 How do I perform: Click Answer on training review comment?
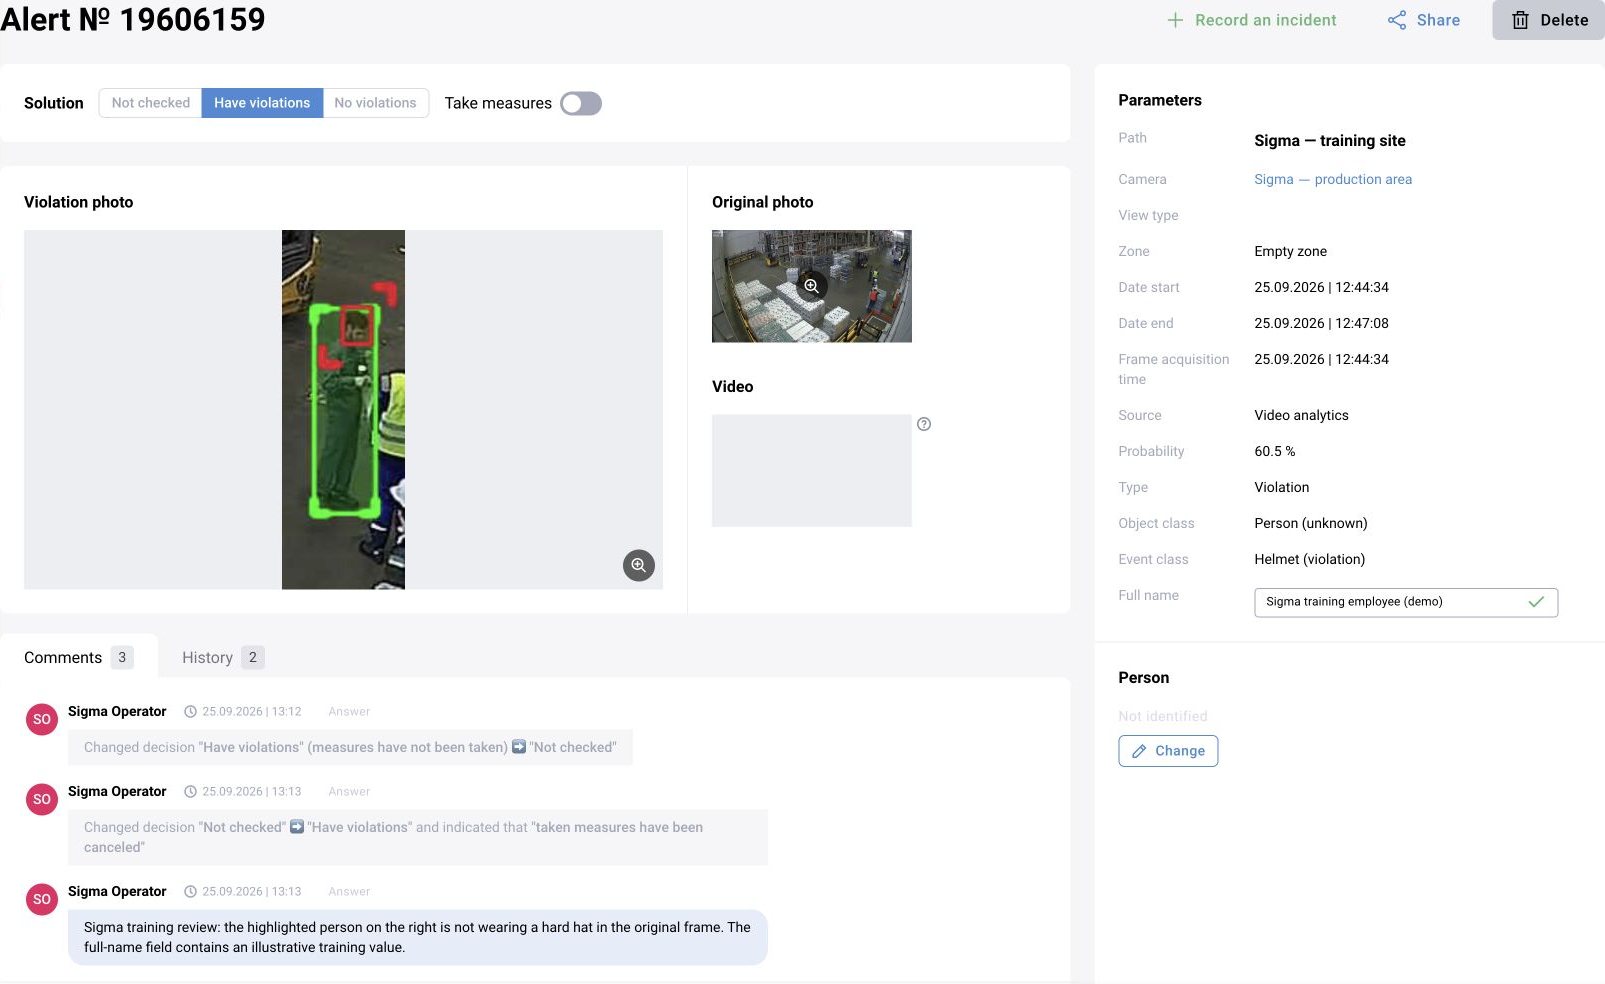[x=349, y=892]
